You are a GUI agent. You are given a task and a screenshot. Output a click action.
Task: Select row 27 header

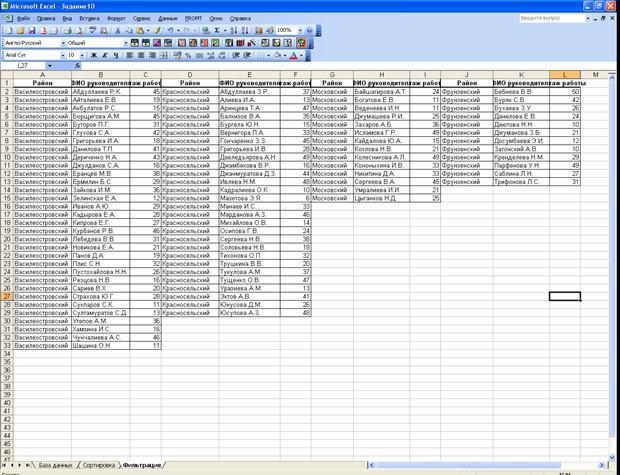7,296
